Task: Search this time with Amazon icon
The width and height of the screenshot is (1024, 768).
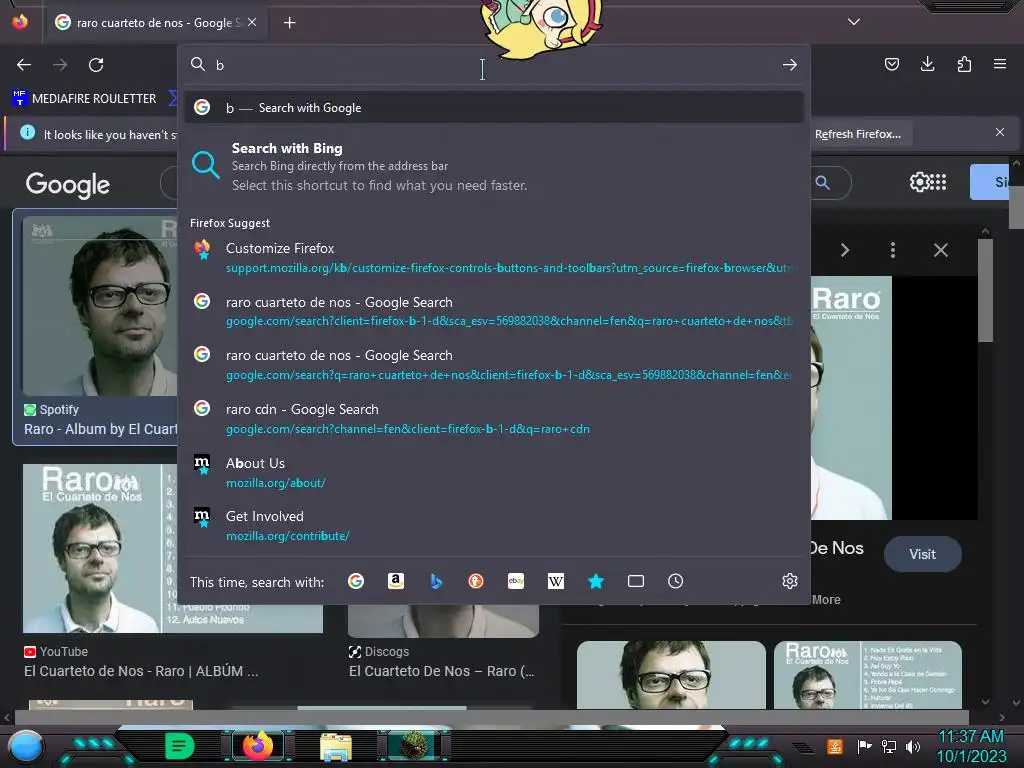Action: 396,581
